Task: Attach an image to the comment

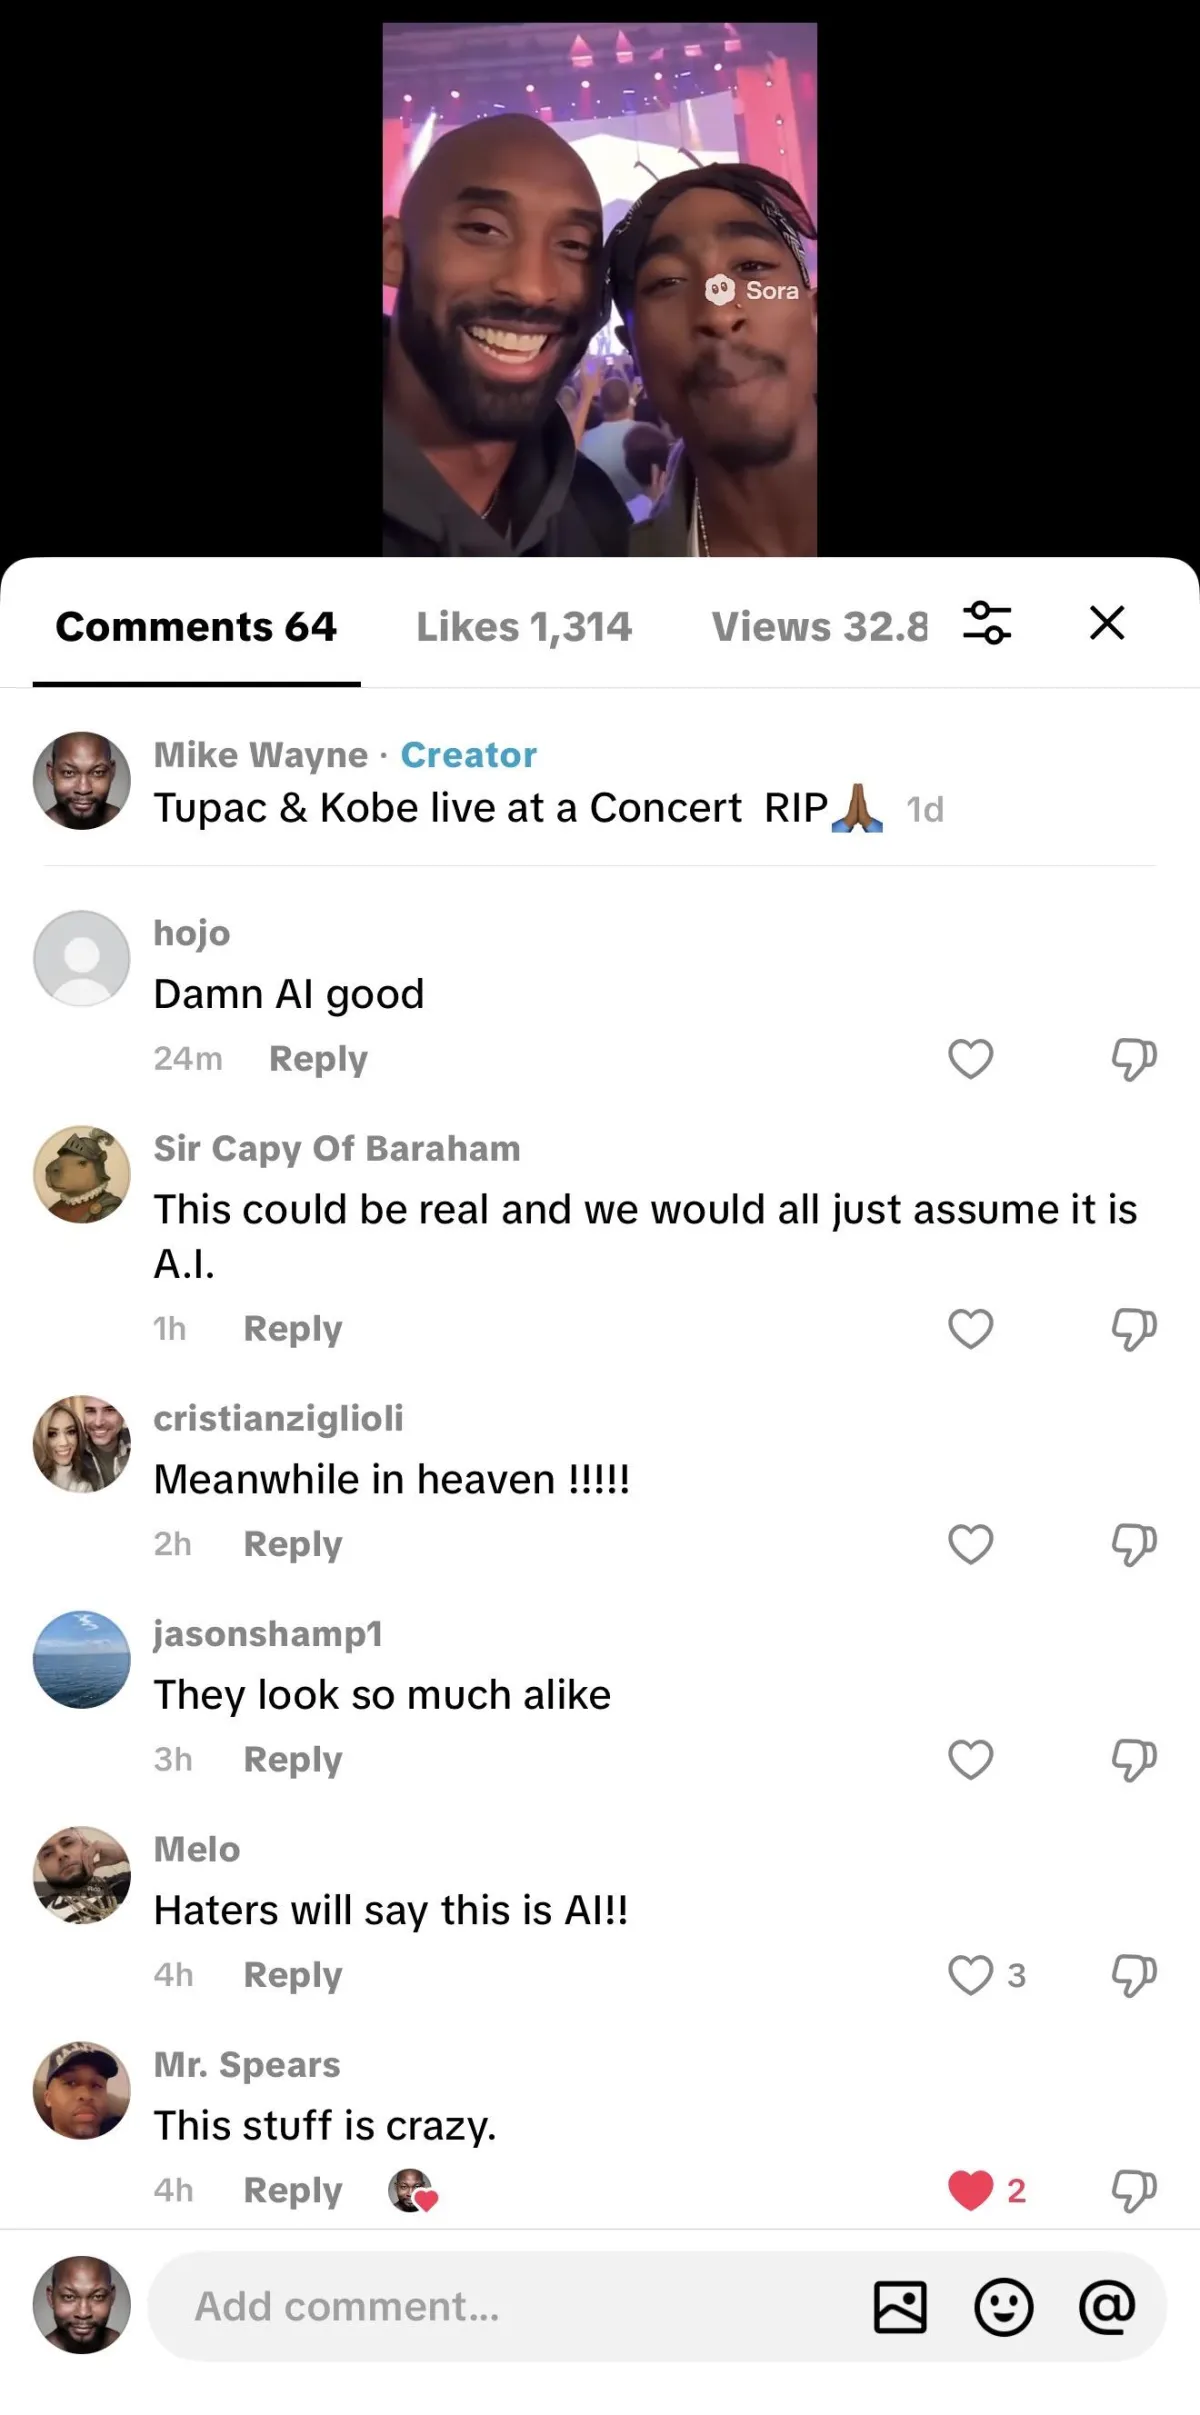Action: (x=900, y=2306)
